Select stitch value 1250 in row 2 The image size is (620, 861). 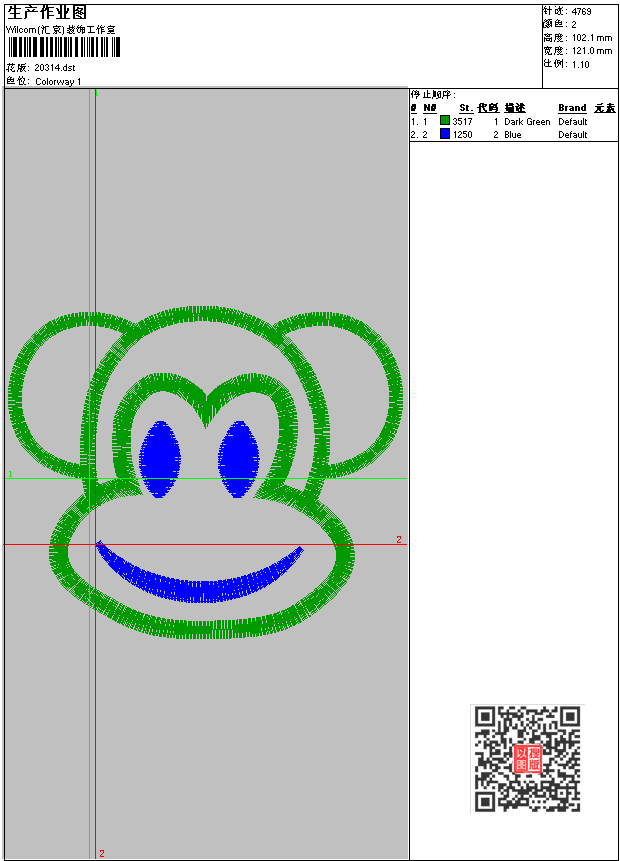point(462,135)
